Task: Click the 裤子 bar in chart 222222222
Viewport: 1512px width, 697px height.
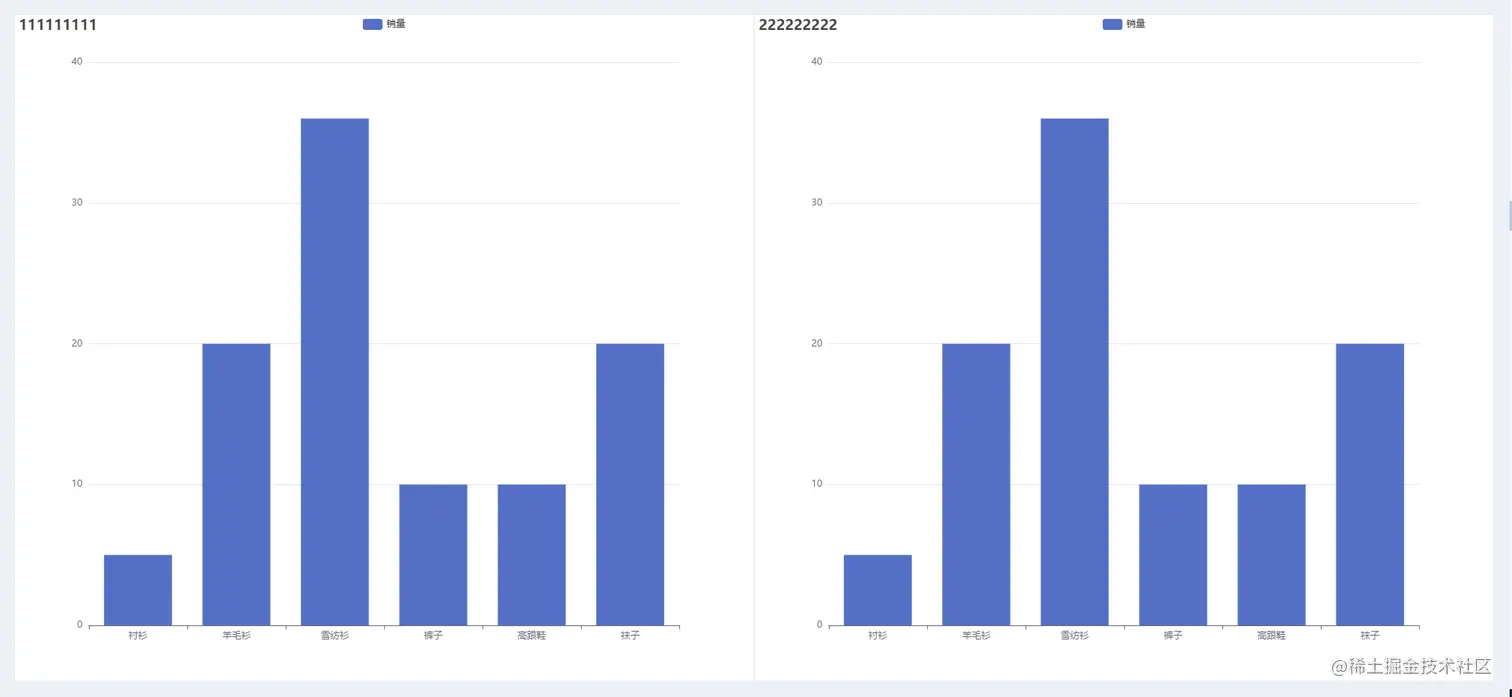Action: [1173, 555]
